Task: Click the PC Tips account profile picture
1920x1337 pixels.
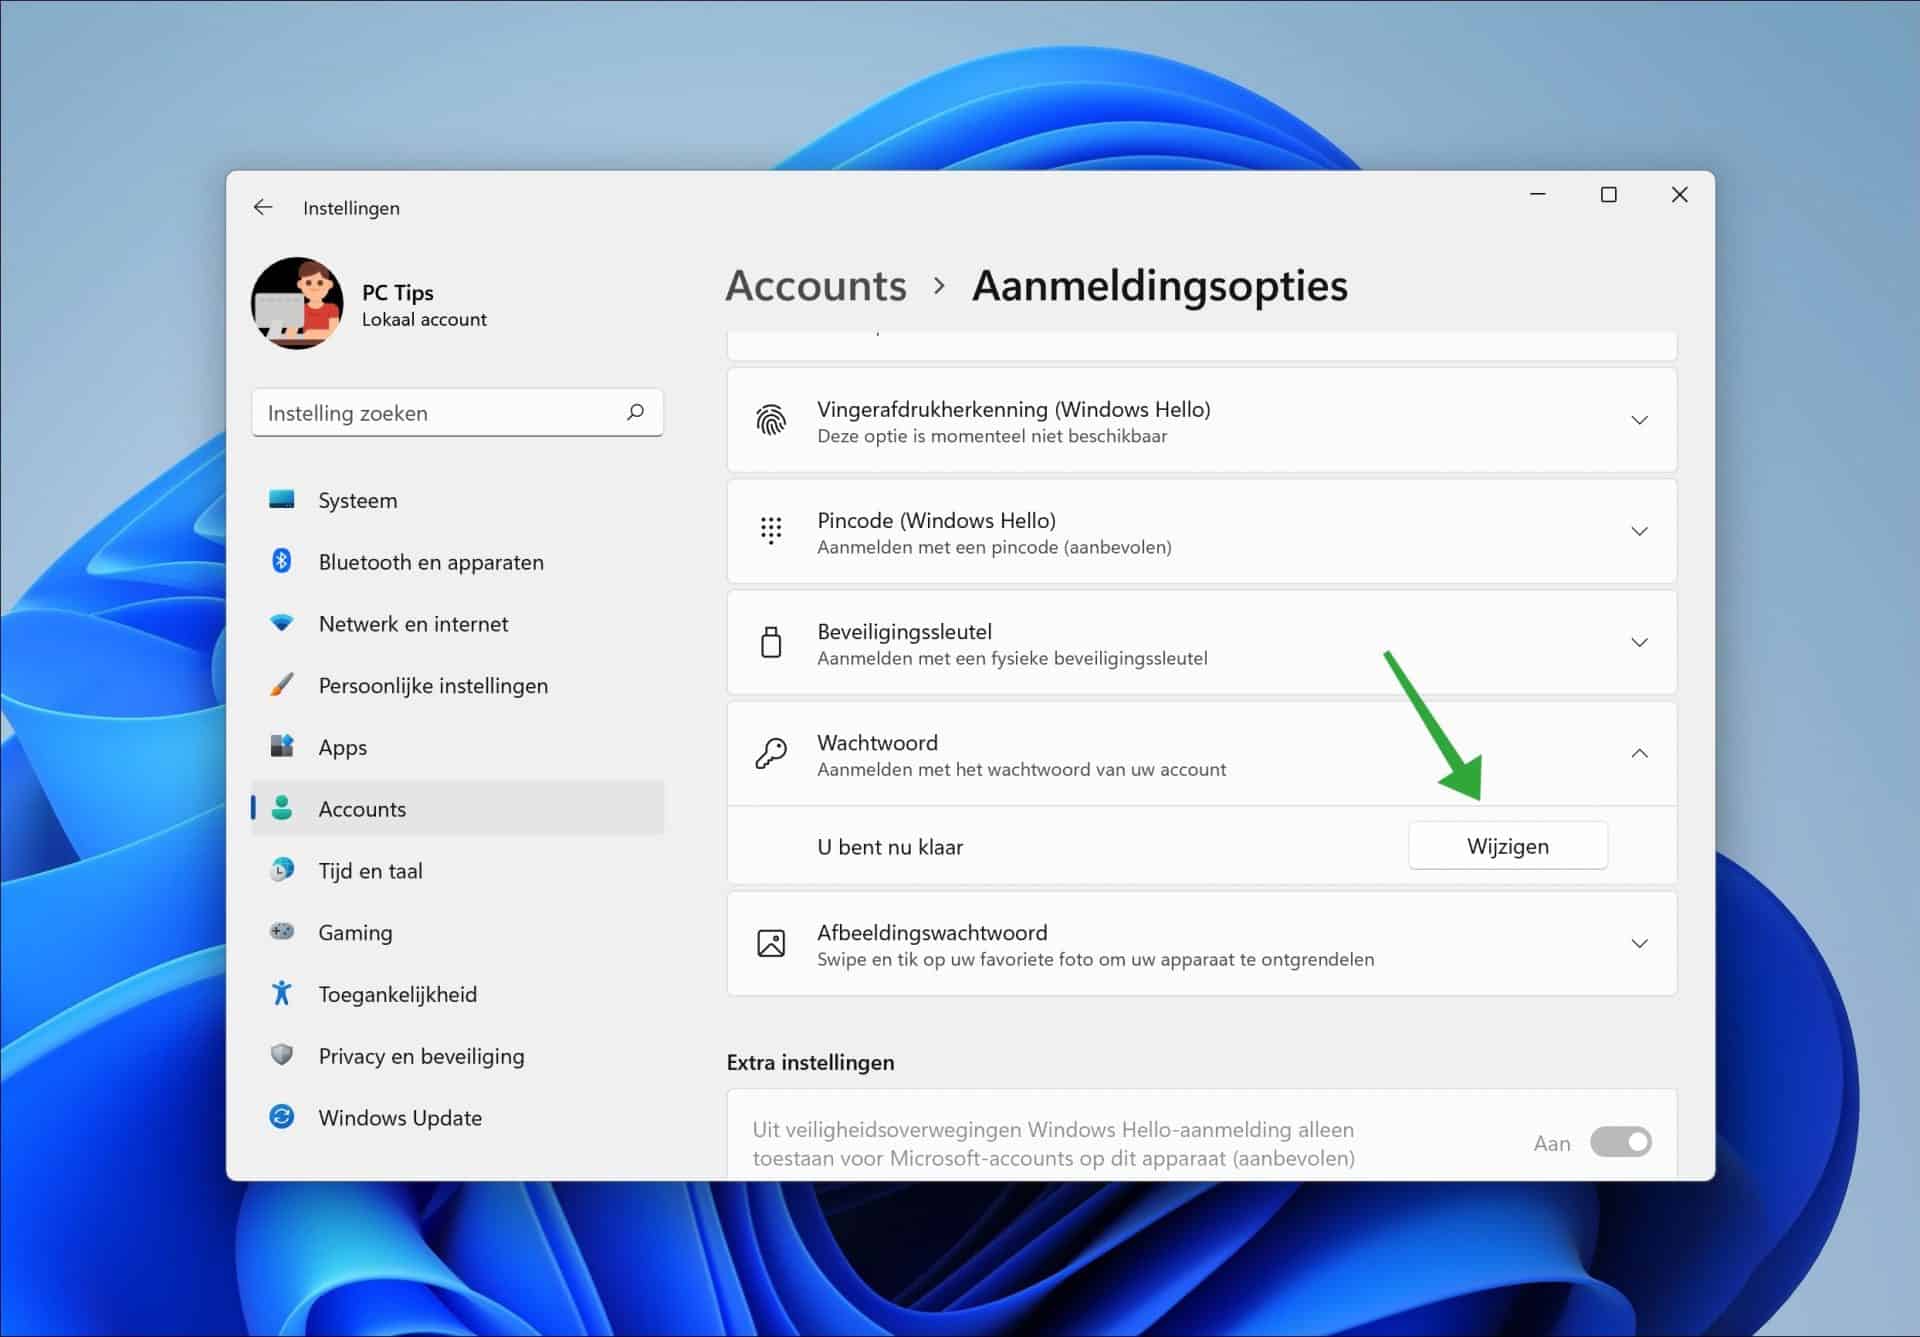Action: [297, 303]
